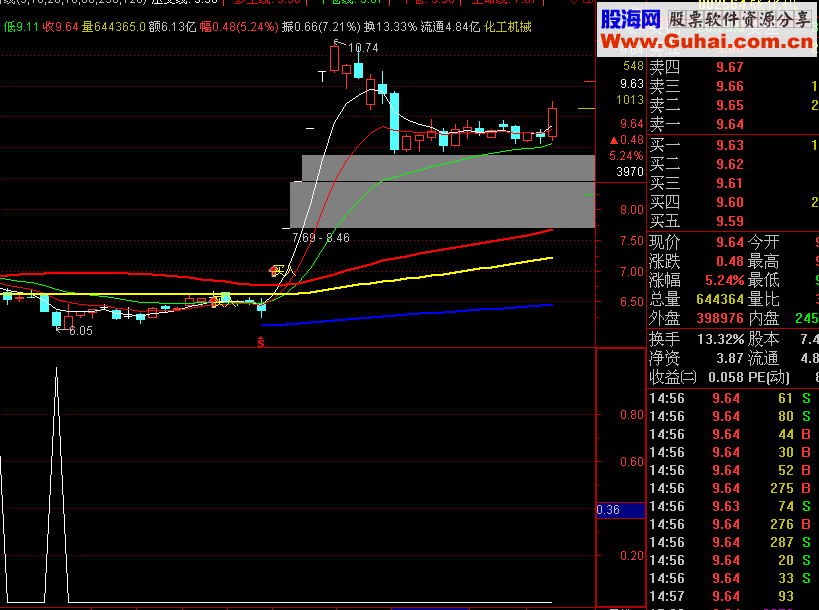Select the 卖一 9.64 ask row
Screen dimensions: 819x610
[733, 125]
